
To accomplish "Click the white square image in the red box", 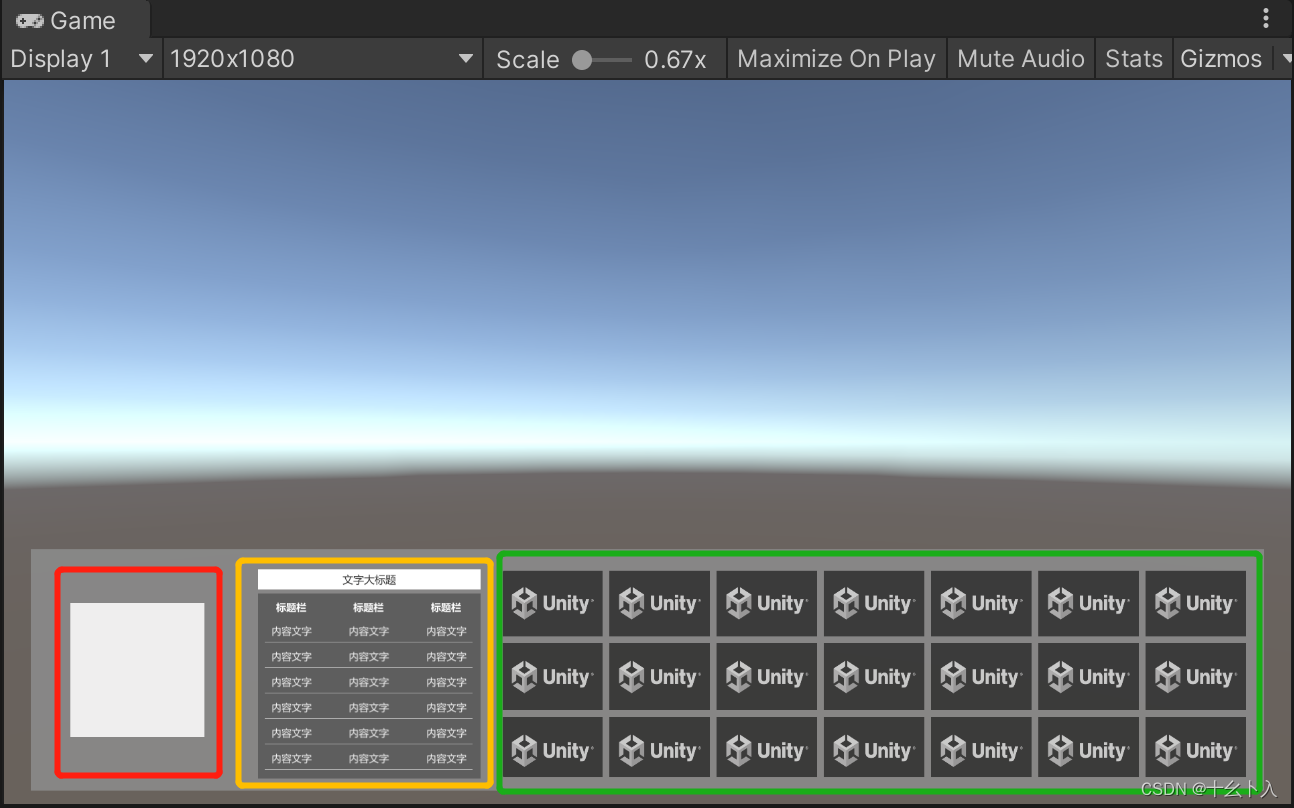I will tap(137, 670).
